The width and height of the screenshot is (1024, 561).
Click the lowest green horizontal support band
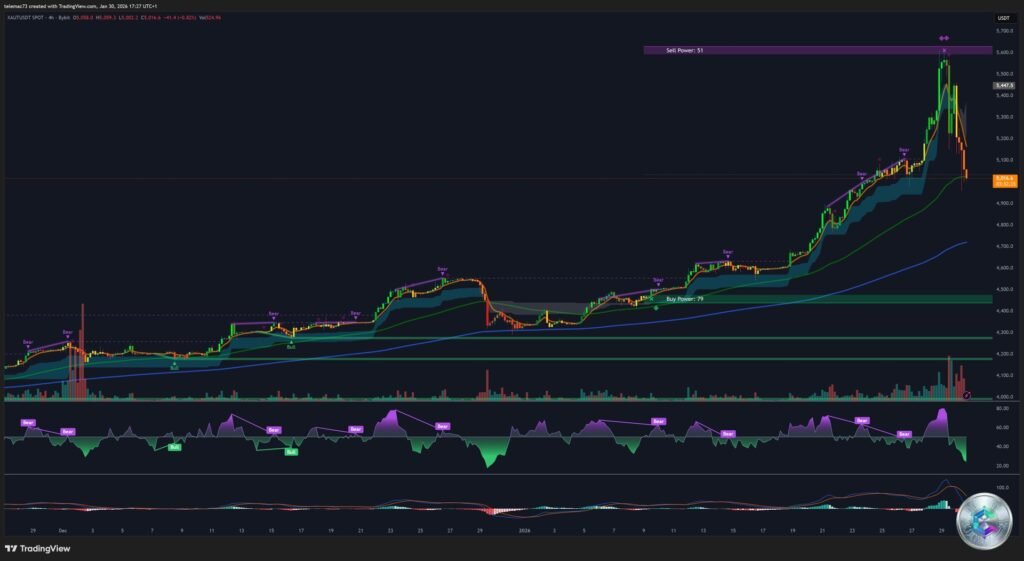click(x=500, y=358)
